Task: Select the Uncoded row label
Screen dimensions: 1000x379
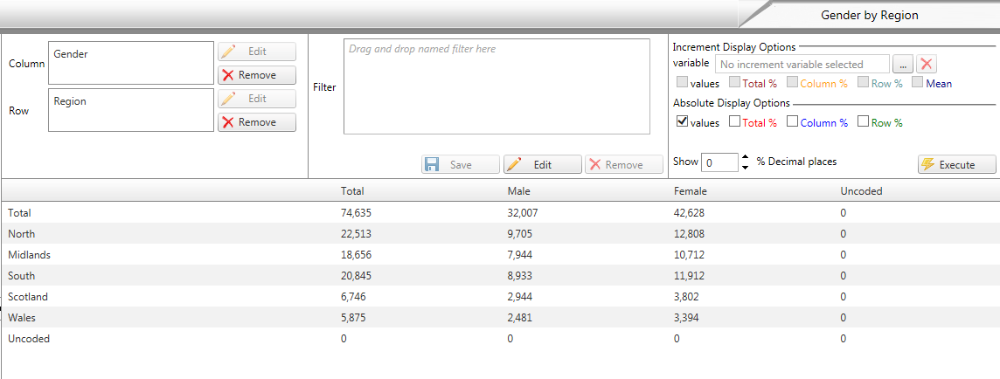Action: click(29, 339)
